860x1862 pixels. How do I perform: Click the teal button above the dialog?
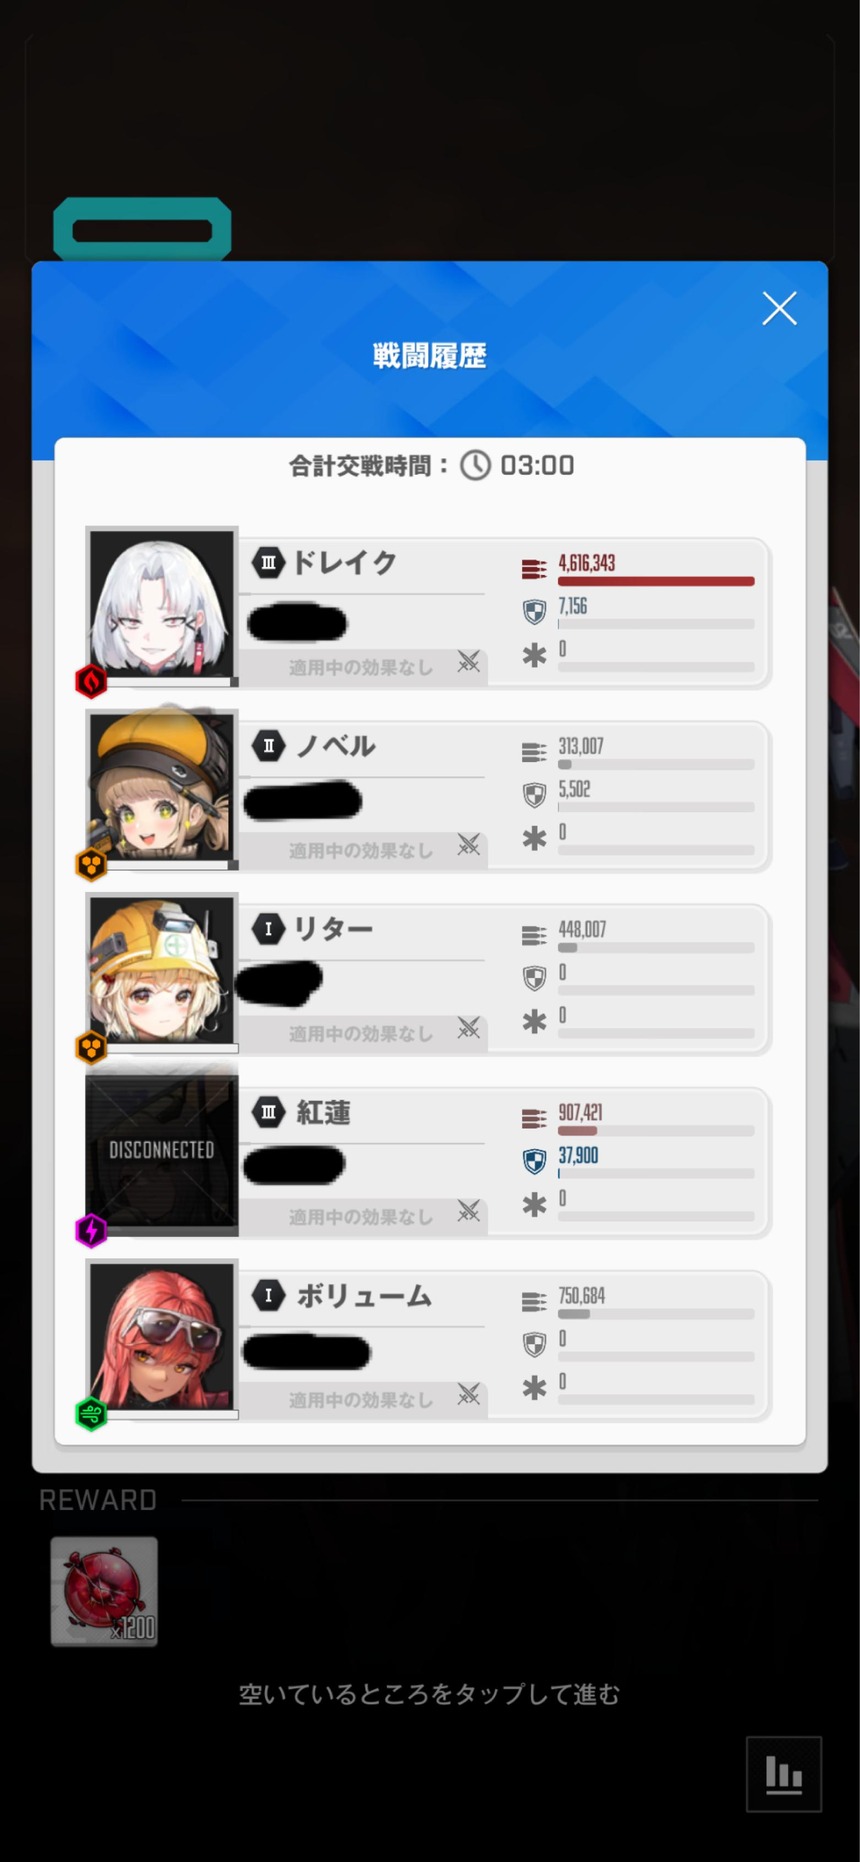(x=142, y=230)
